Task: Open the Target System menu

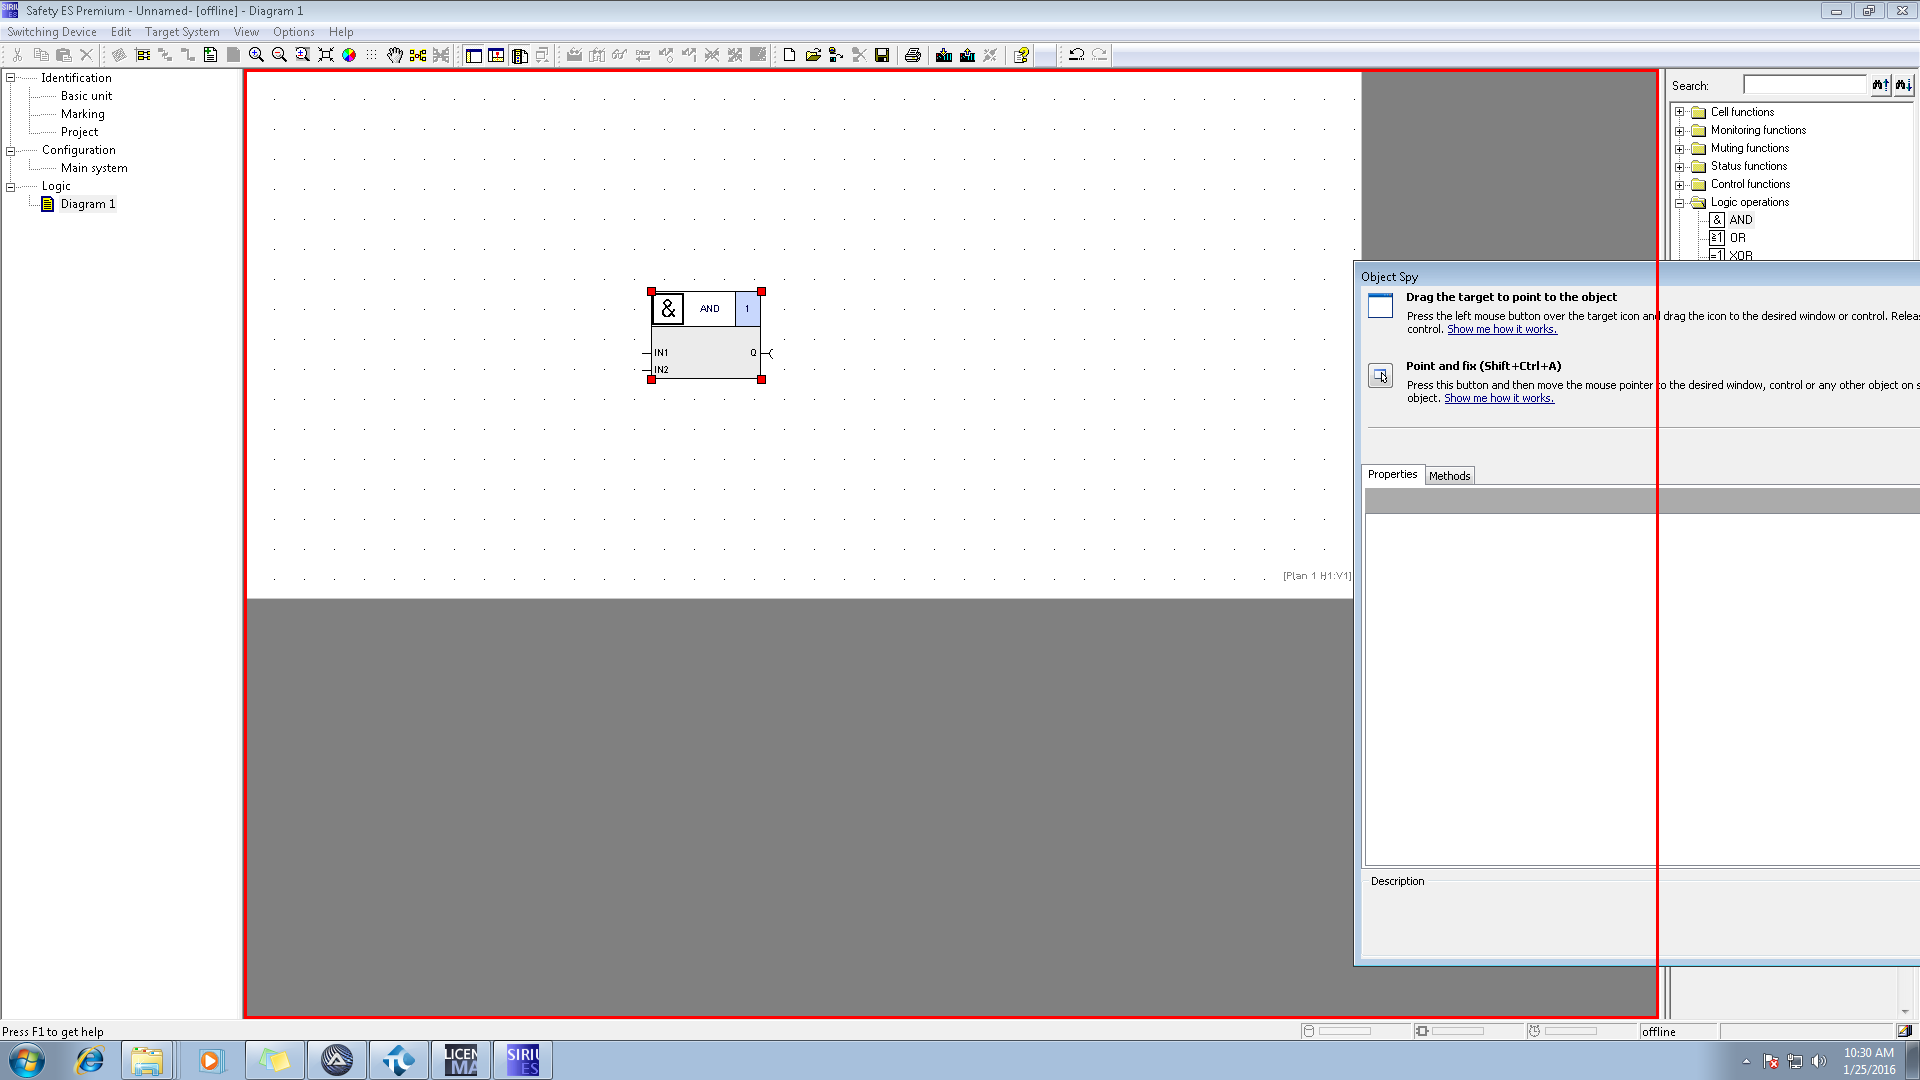Action: click(181, 32)
